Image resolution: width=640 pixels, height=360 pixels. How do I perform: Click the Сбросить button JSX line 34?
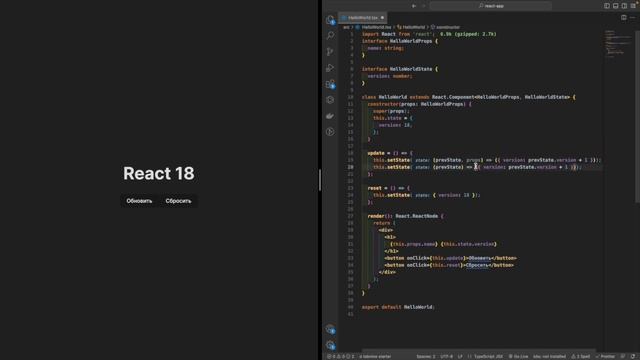(449, 265)
